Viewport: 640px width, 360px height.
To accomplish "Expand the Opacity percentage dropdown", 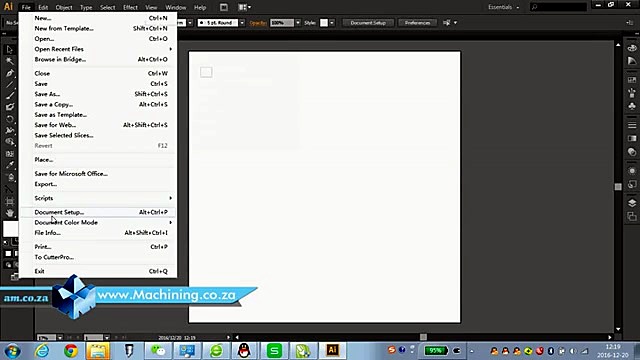I will pyautogui.click(x=298, y=23).
